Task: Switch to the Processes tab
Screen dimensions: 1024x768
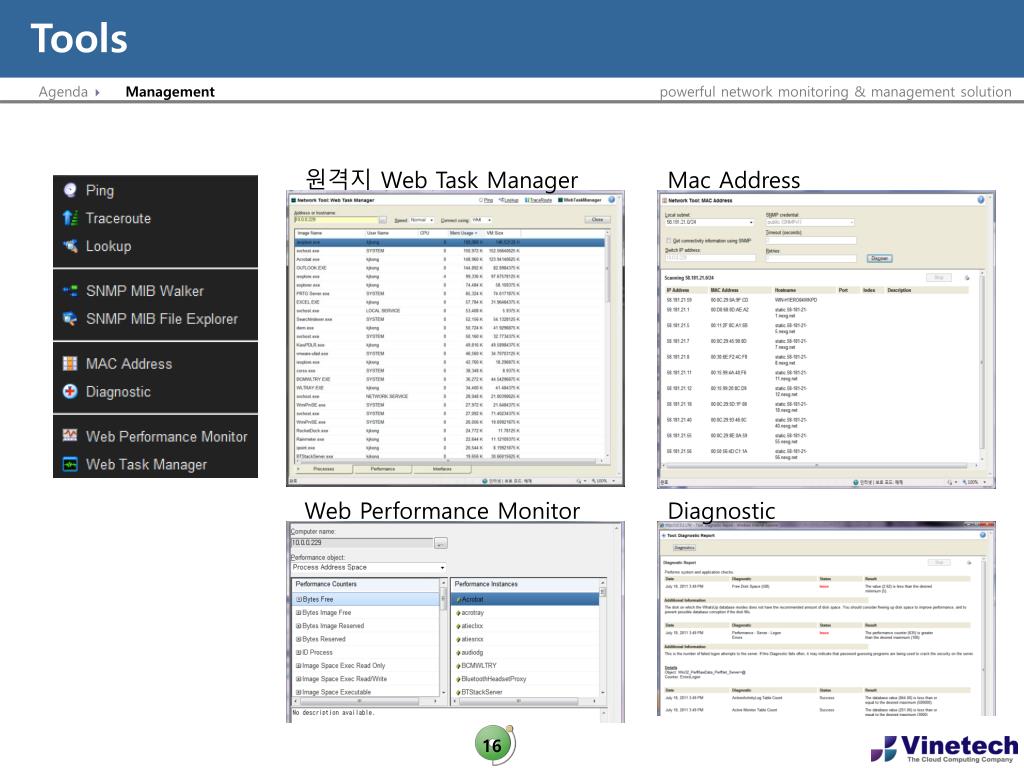Action: click(x=323, y=469)
